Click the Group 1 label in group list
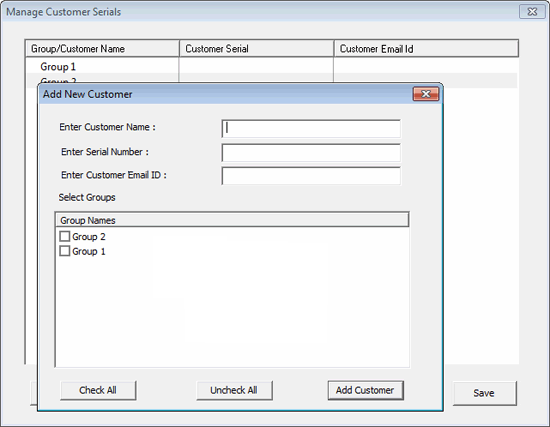Screen dimensions: 550x427 coord(89,252)
